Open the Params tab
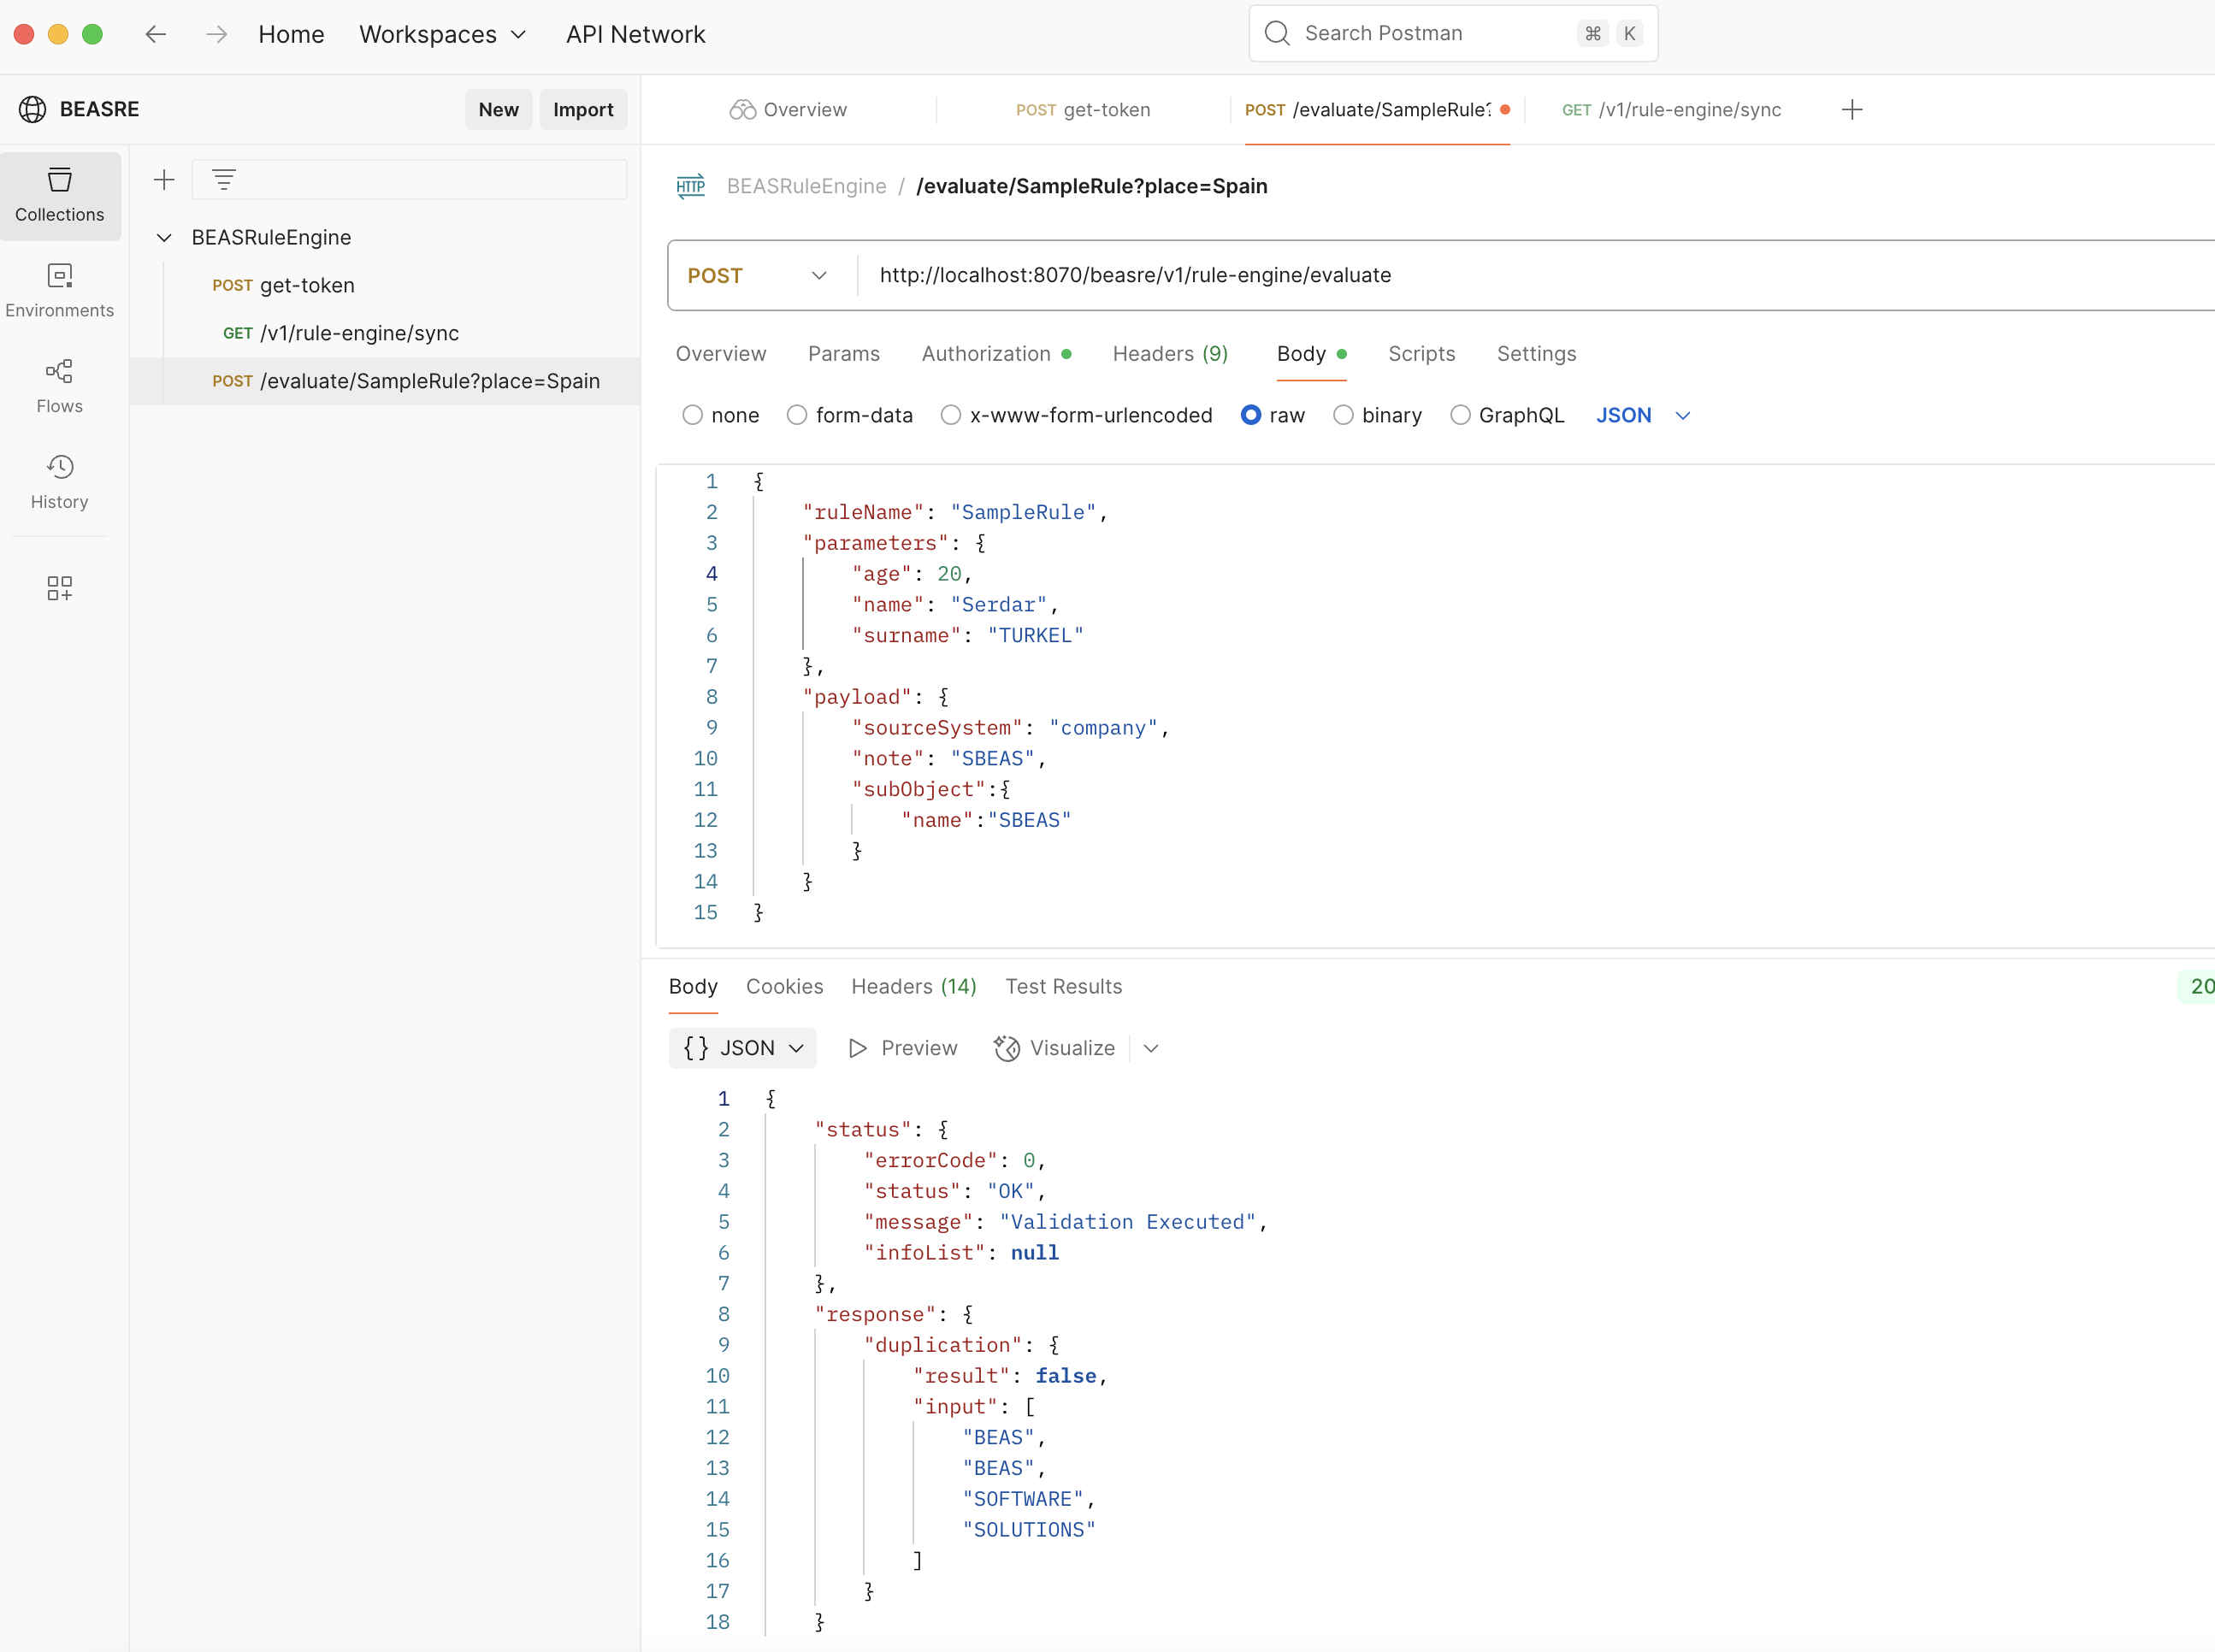Viewport: 2215px width, 1652px height. tap(844, 354)
